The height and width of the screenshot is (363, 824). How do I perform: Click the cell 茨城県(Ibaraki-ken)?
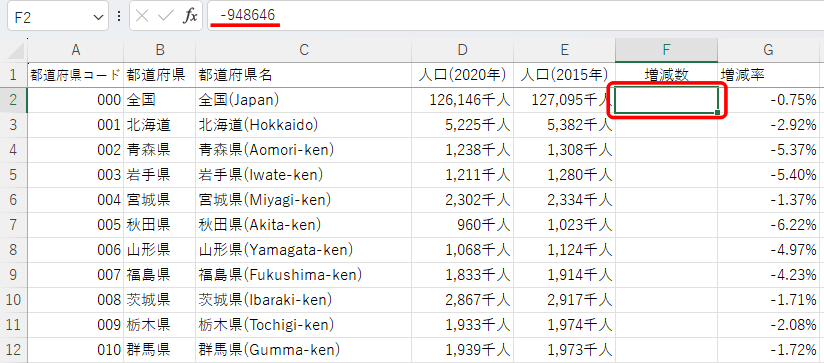(x=304, y=300)
